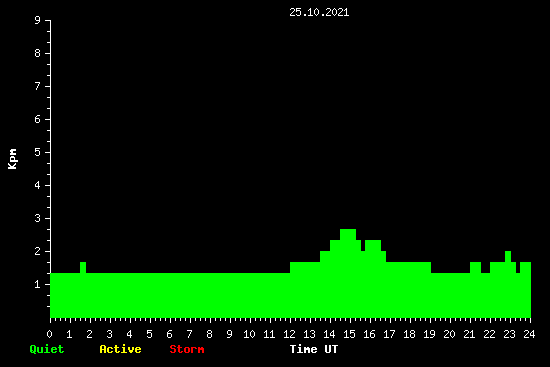Click the hour 0 label on time axis
The image size is (550, 367).
49,334
